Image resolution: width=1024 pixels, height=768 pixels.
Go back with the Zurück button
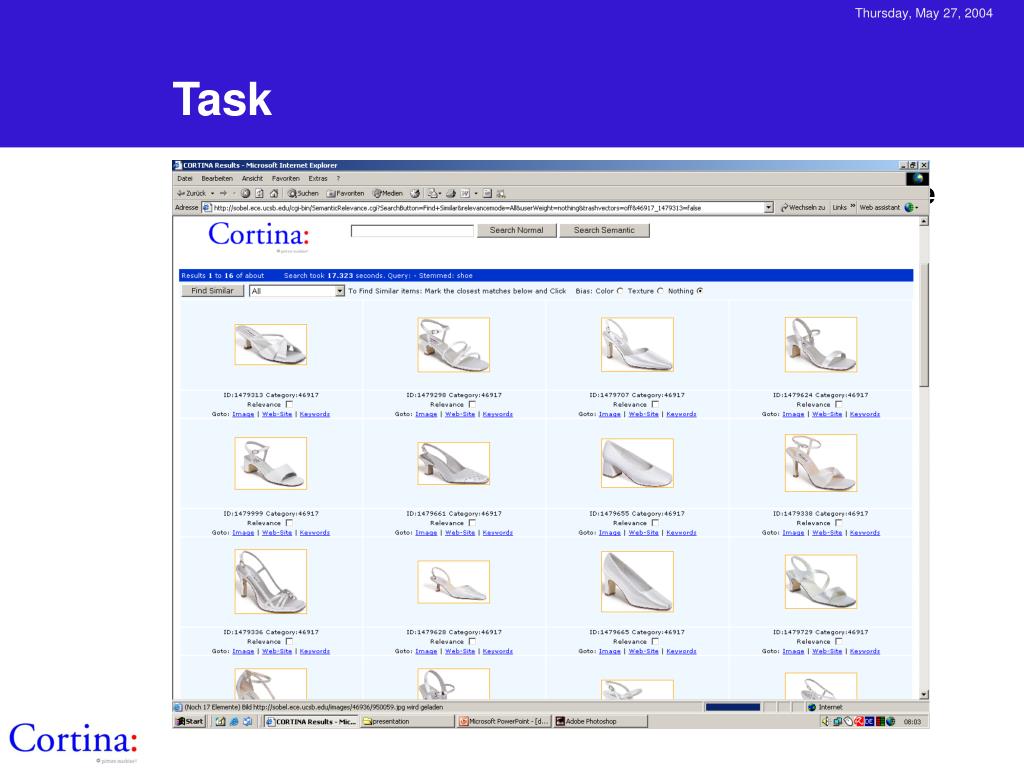click(x=191, y=193)
